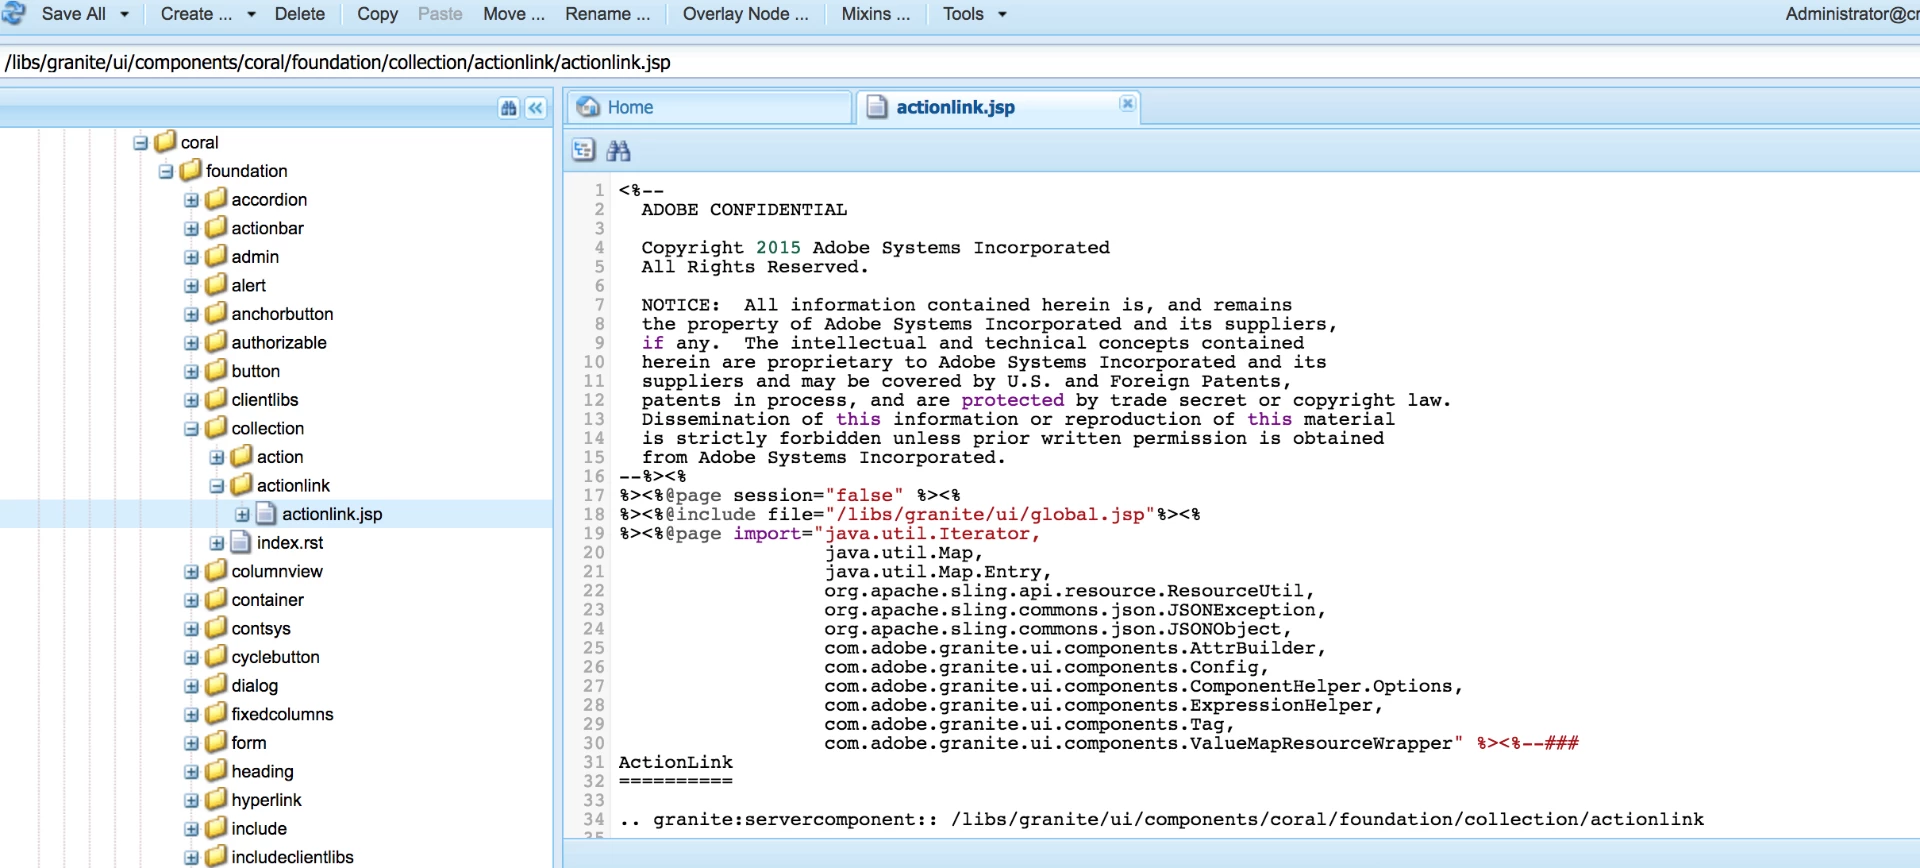
Task: Click the authorizable folder icon
Action: (216, 342)
